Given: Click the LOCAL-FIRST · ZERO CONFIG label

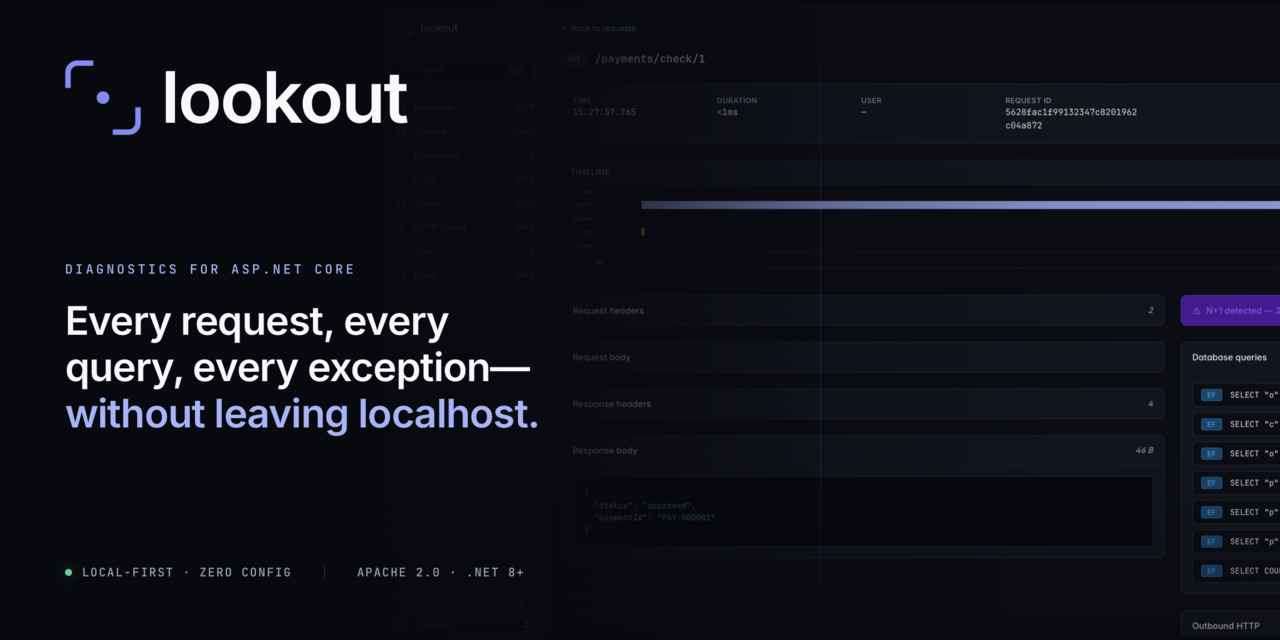Looking at the screenshot, I should [x=186, y=573].
